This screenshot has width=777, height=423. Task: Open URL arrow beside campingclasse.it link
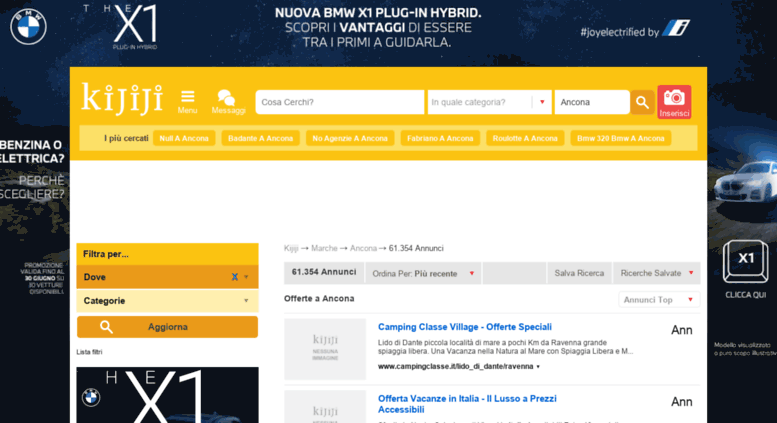[538, 367]
